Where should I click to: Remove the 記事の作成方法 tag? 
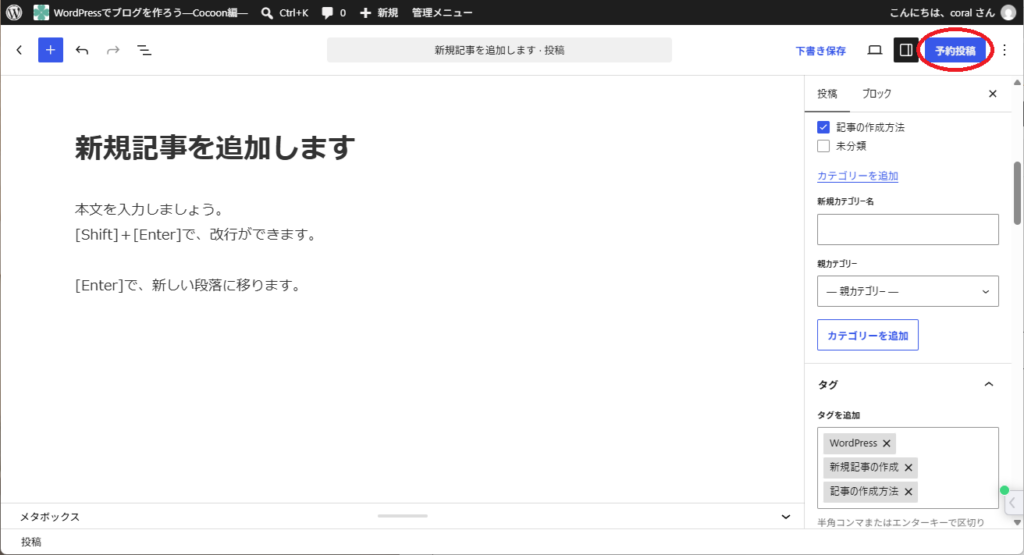tap(908, 492)
